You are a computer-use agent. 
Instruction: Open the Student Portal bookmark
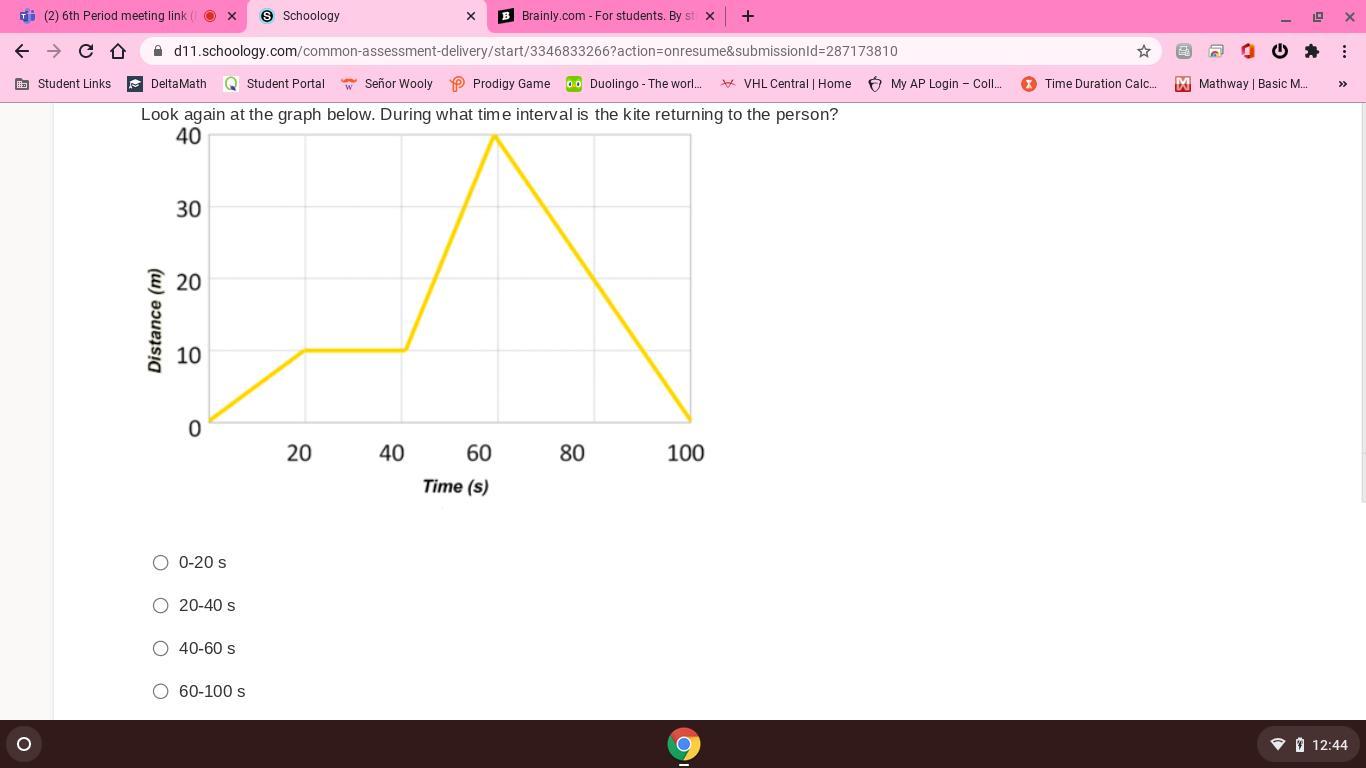[274, 84]
